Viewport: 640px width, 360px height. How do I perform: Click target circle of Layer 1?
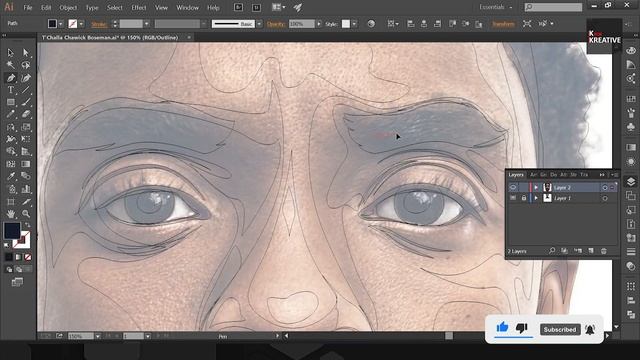(x=604, y=198)
